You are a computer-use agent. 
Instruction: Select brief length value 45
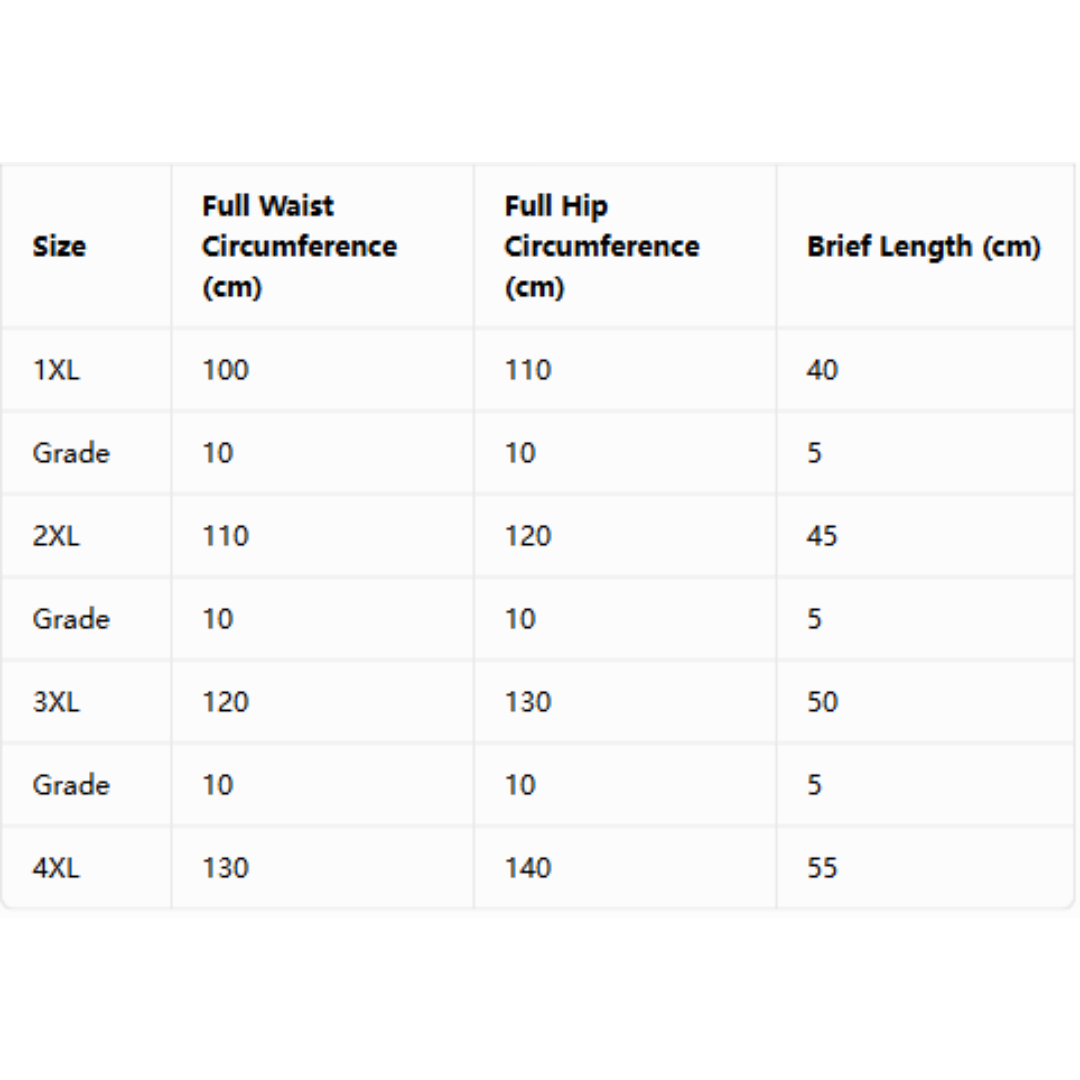(822, 536)
